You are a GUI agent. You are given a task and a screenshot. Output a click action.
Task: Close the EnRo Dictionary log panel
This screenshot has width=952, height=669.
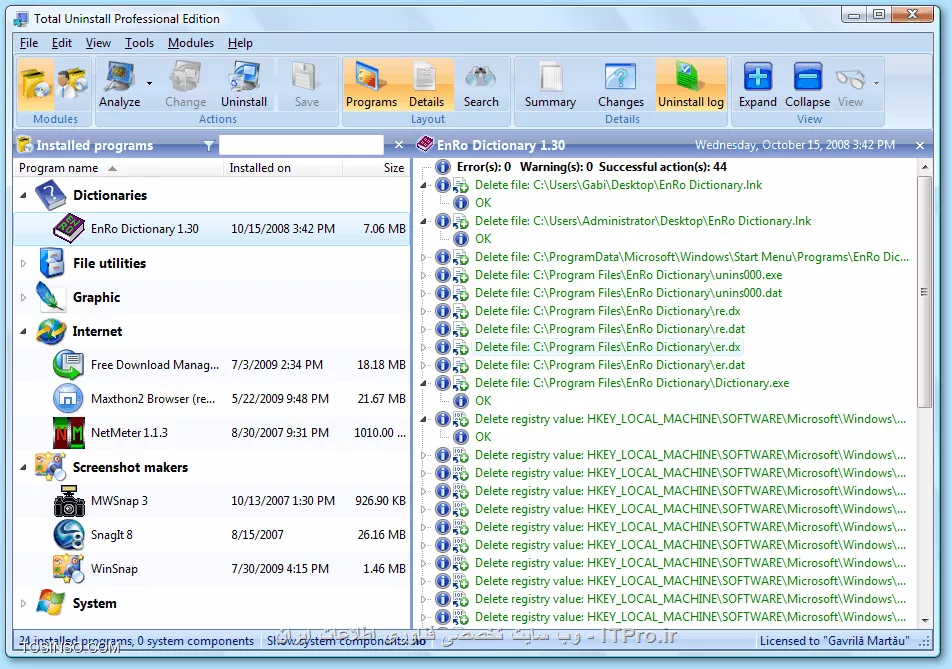[x=920, y=145]
